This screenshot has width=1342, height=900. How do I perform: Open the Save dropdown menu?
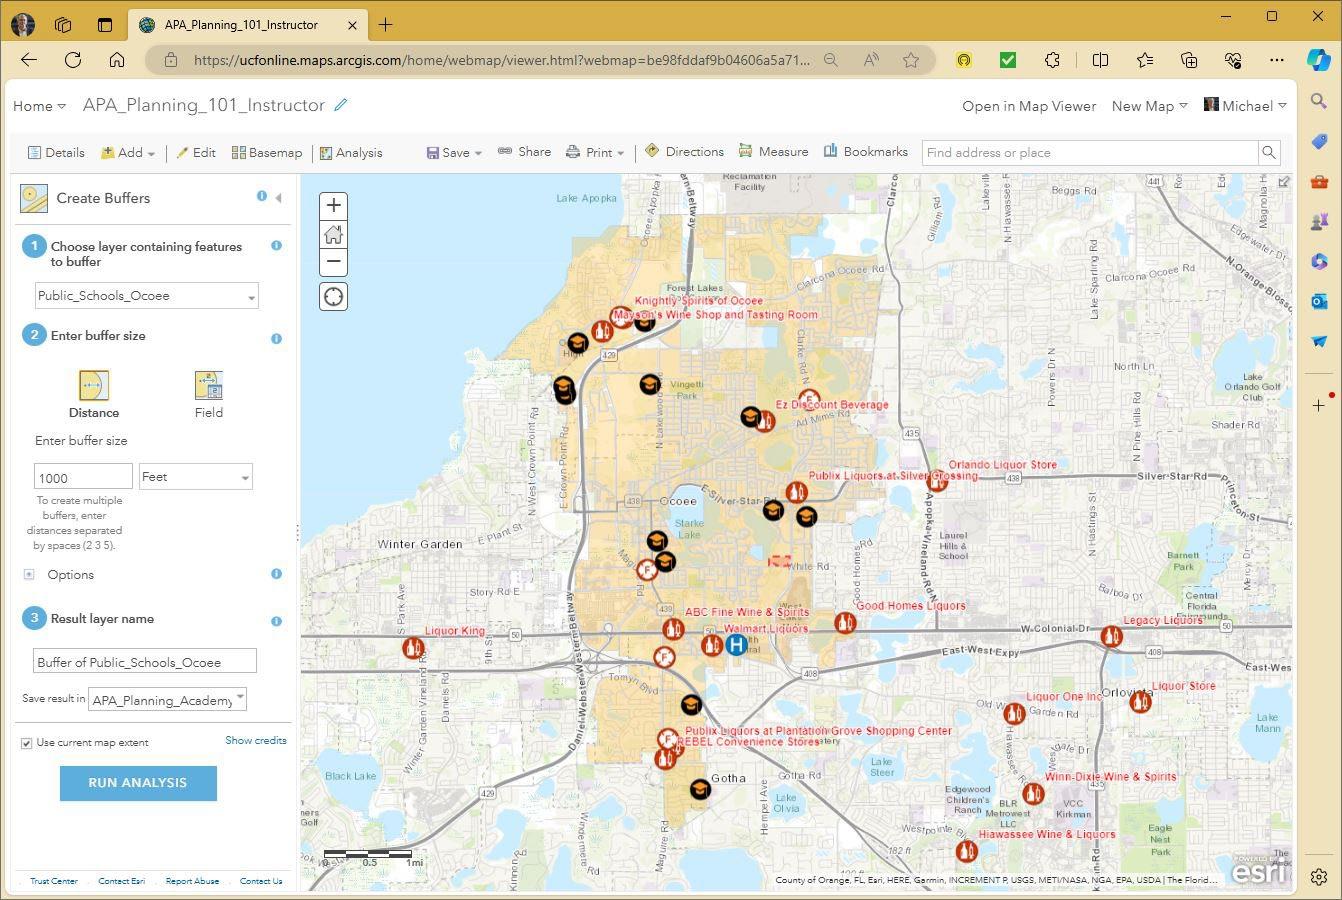coord(454,153)
